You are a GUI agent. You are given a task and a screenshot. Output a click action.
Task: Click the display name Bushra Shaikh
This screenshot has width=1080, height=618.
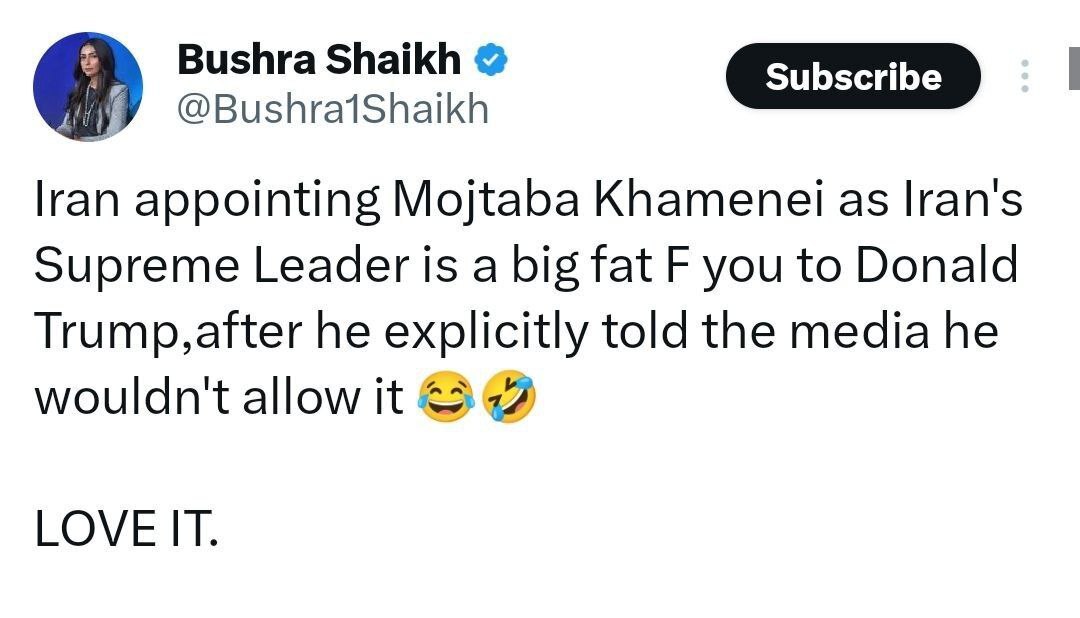(x=318, y=60)
